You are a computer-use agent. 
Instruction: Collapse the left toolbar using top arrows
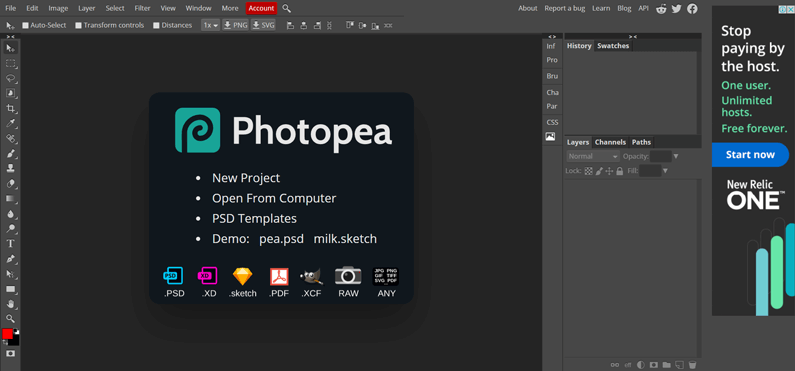[10, 36]
